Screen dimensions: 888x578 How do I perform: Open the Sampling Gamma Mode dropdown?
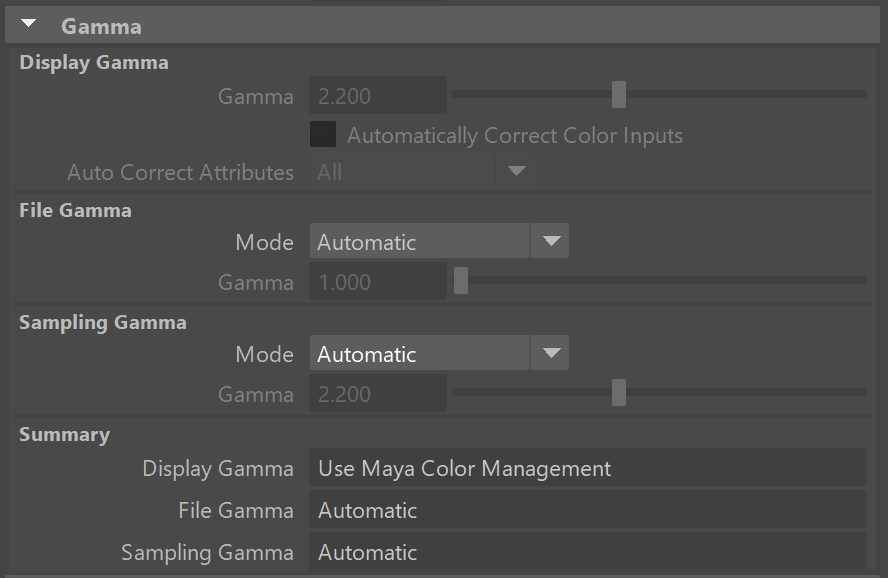tap(438, 354)
